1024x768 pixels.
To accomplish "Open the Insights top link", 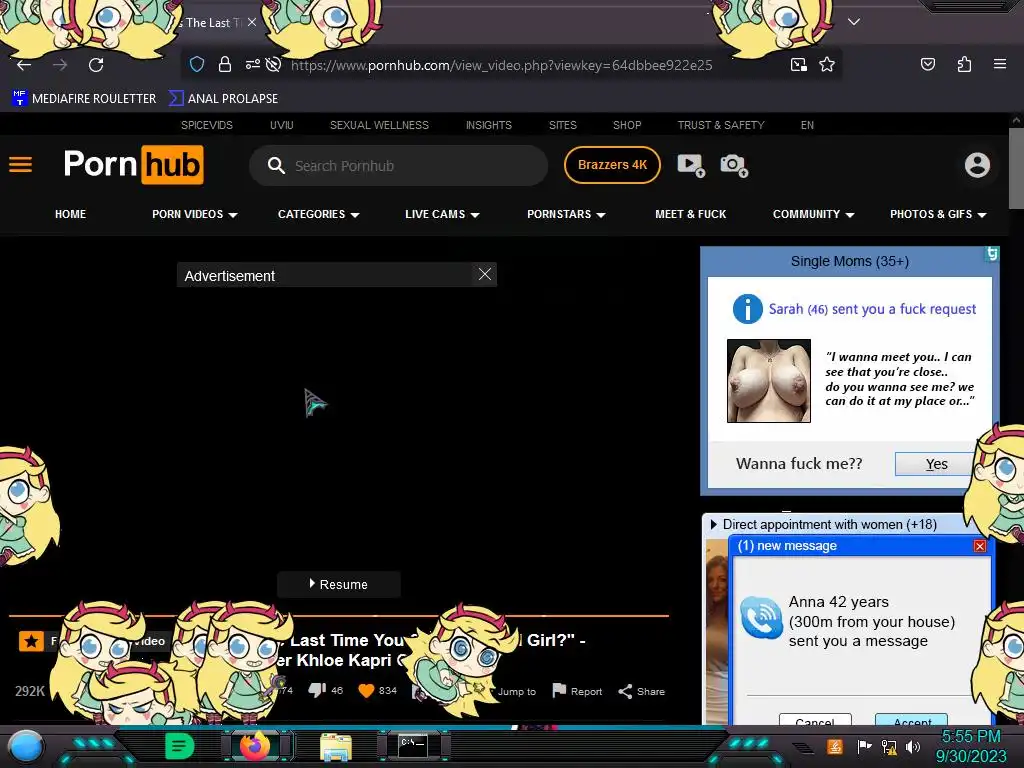I will coord(488,125).
